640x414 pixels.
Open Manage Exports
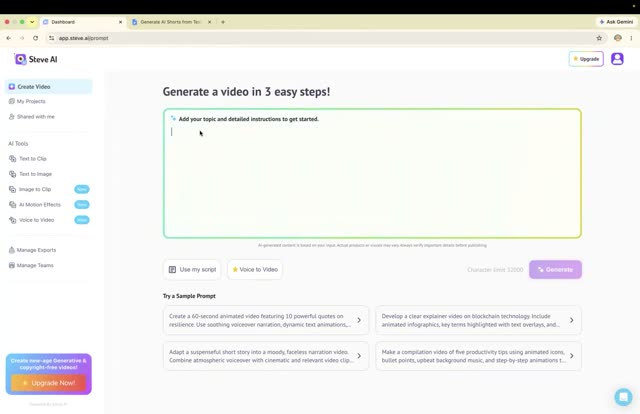[36, 250]
